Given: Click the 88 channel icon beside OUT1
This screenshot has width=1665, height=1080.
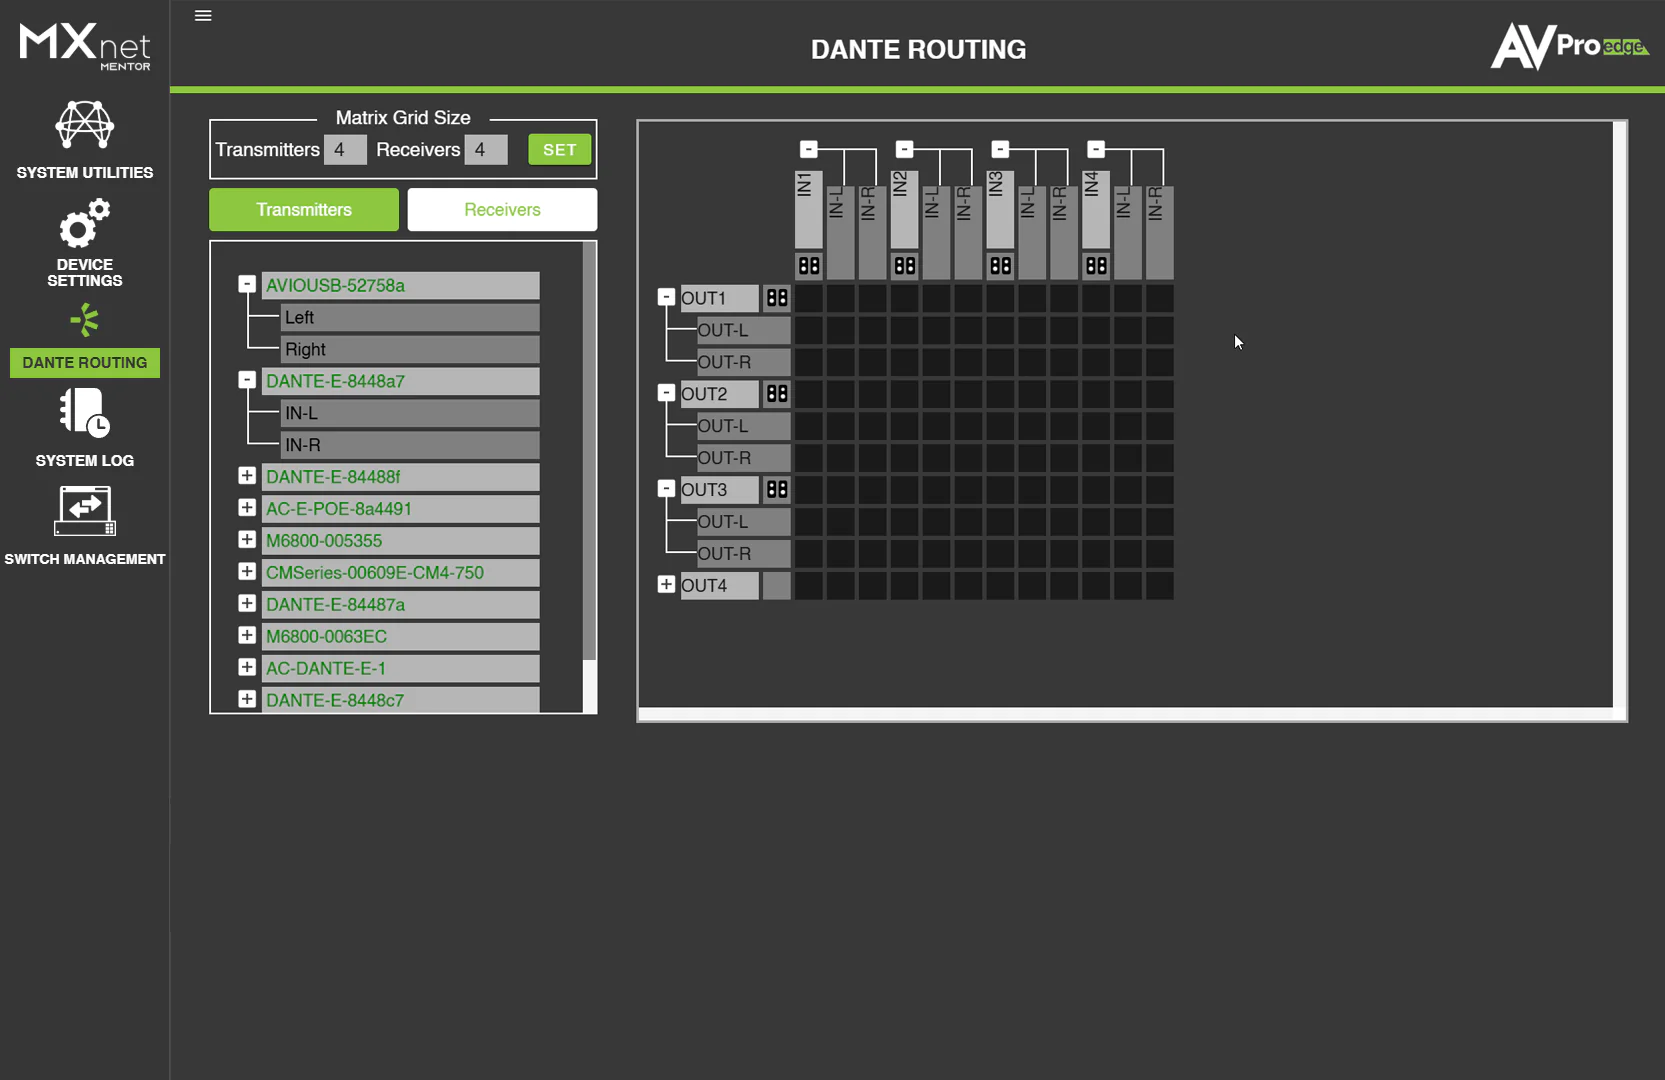Looking at the screenshot, I should click(777, 298).
